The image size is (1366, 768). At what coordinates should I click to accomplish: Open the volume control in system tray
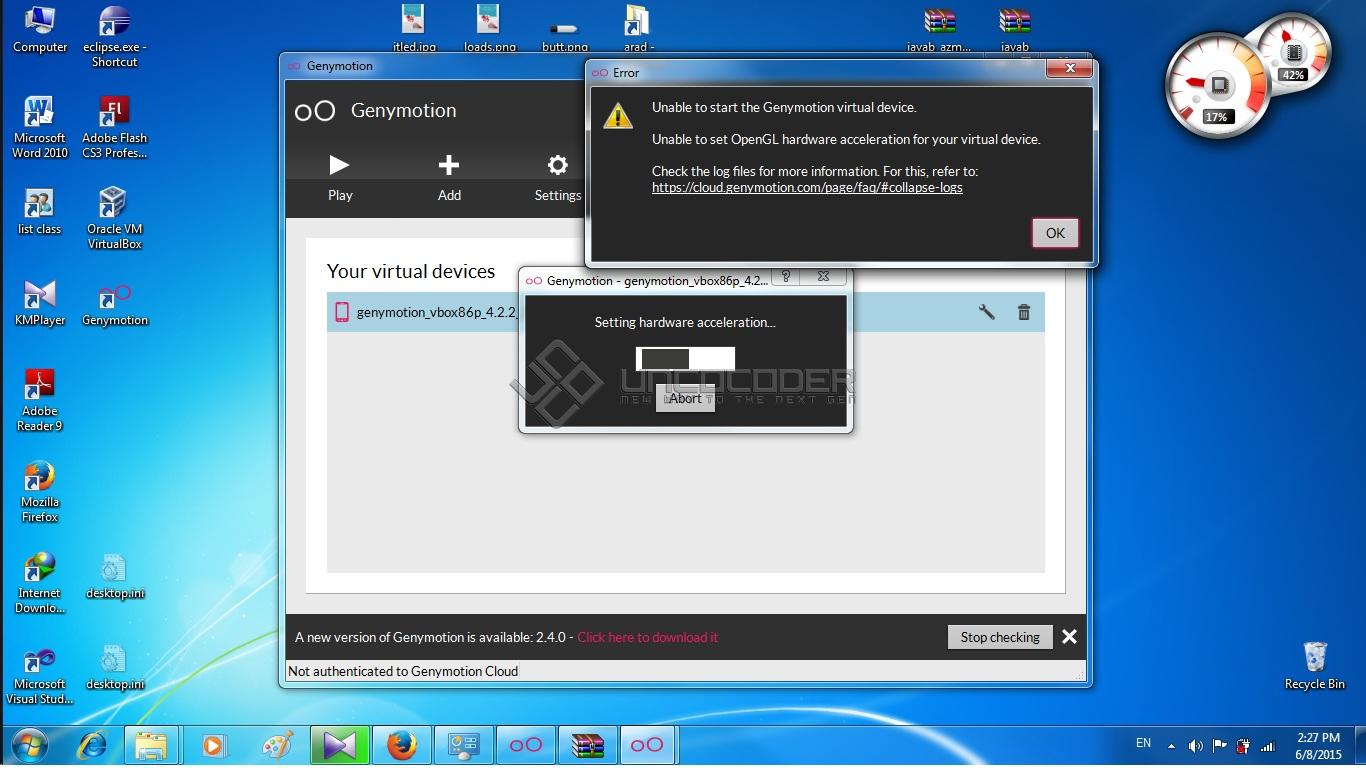(x=1195, y=746)
